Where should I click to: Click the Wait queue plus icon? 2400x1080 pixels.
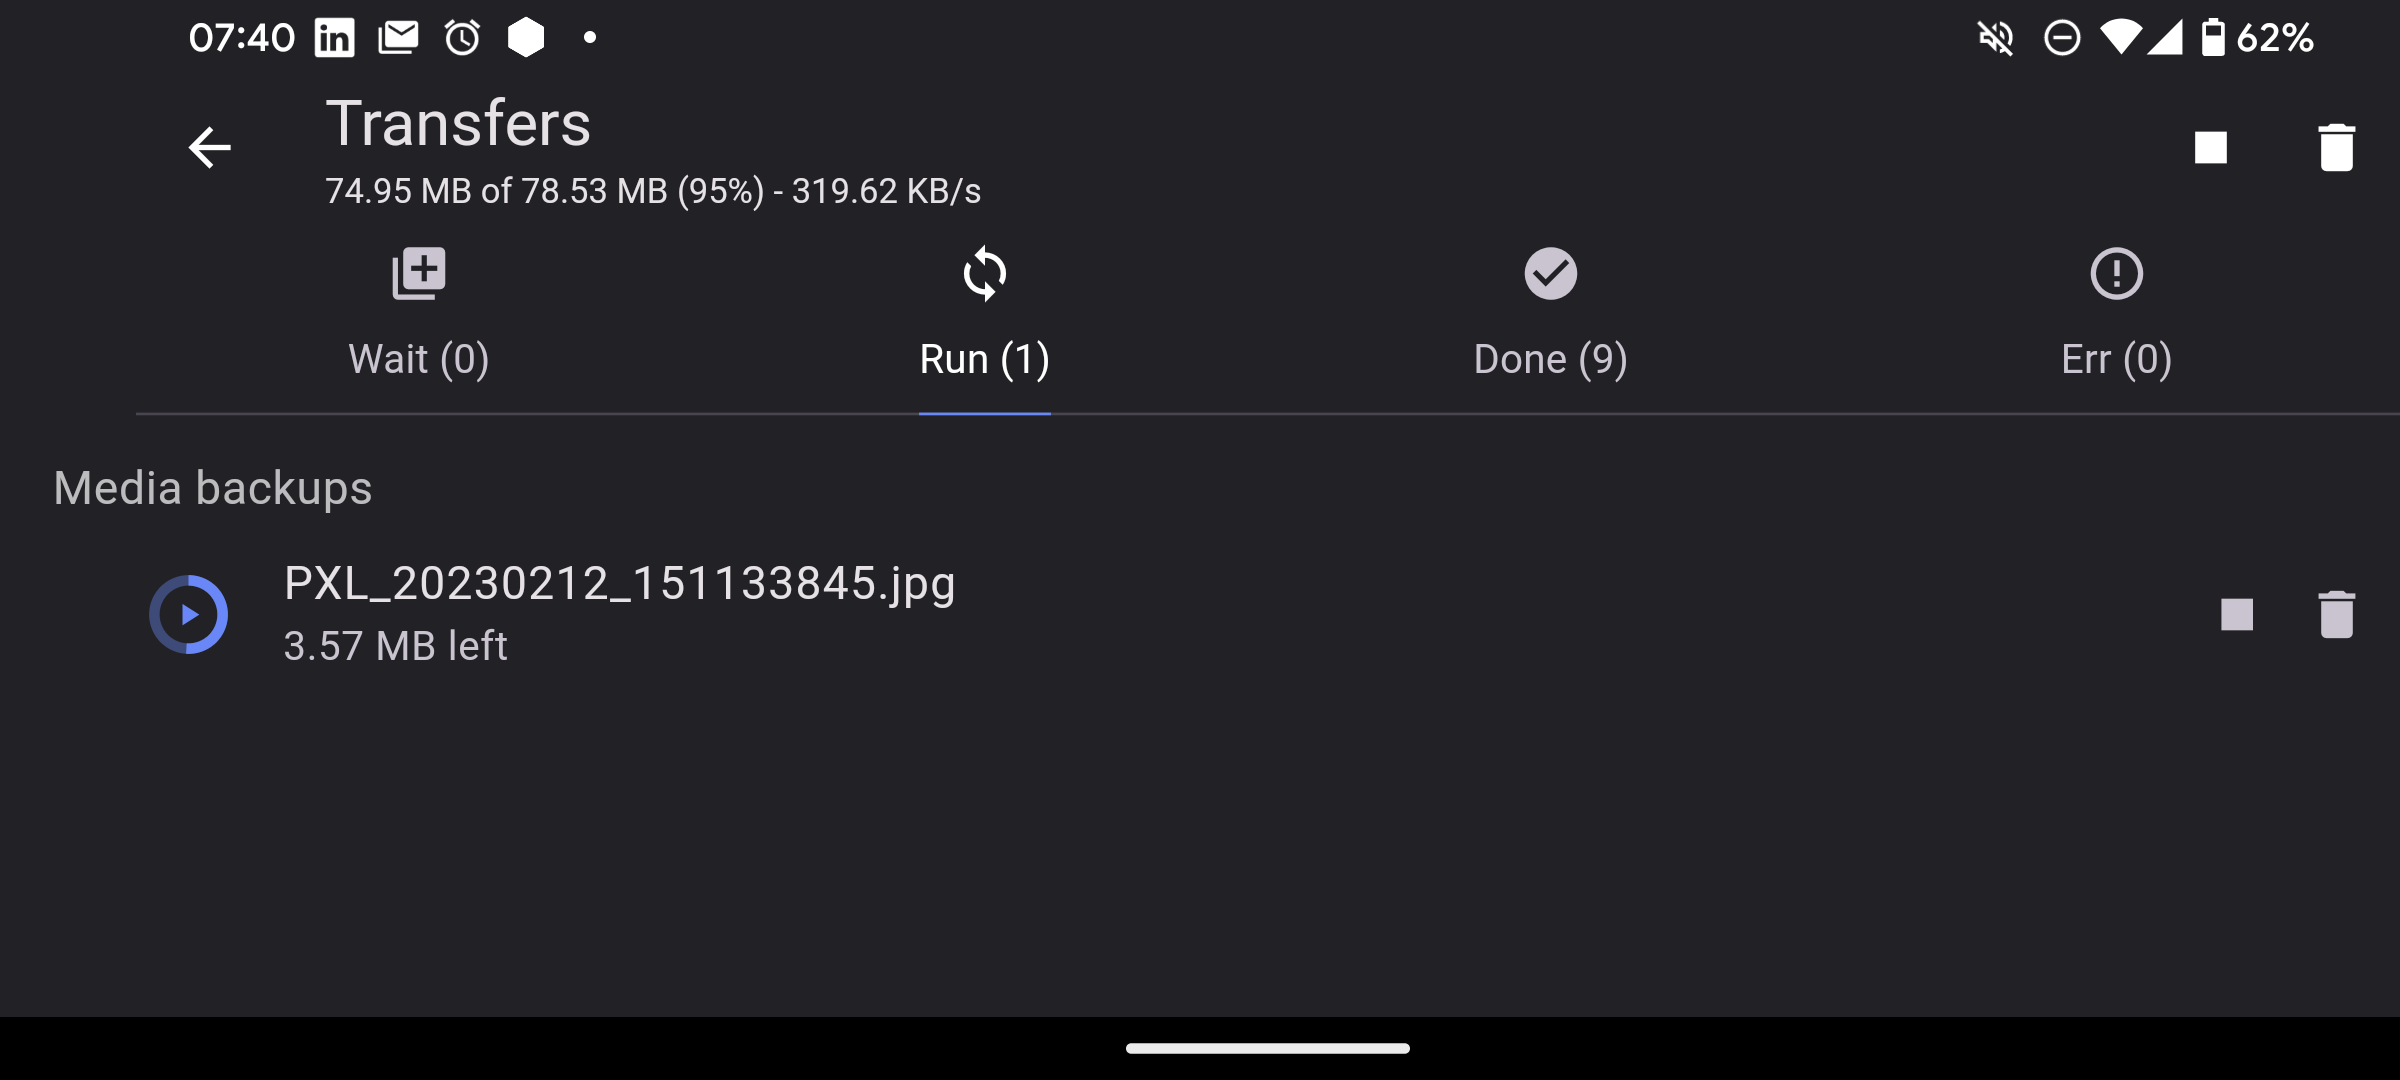coord(419,273)
